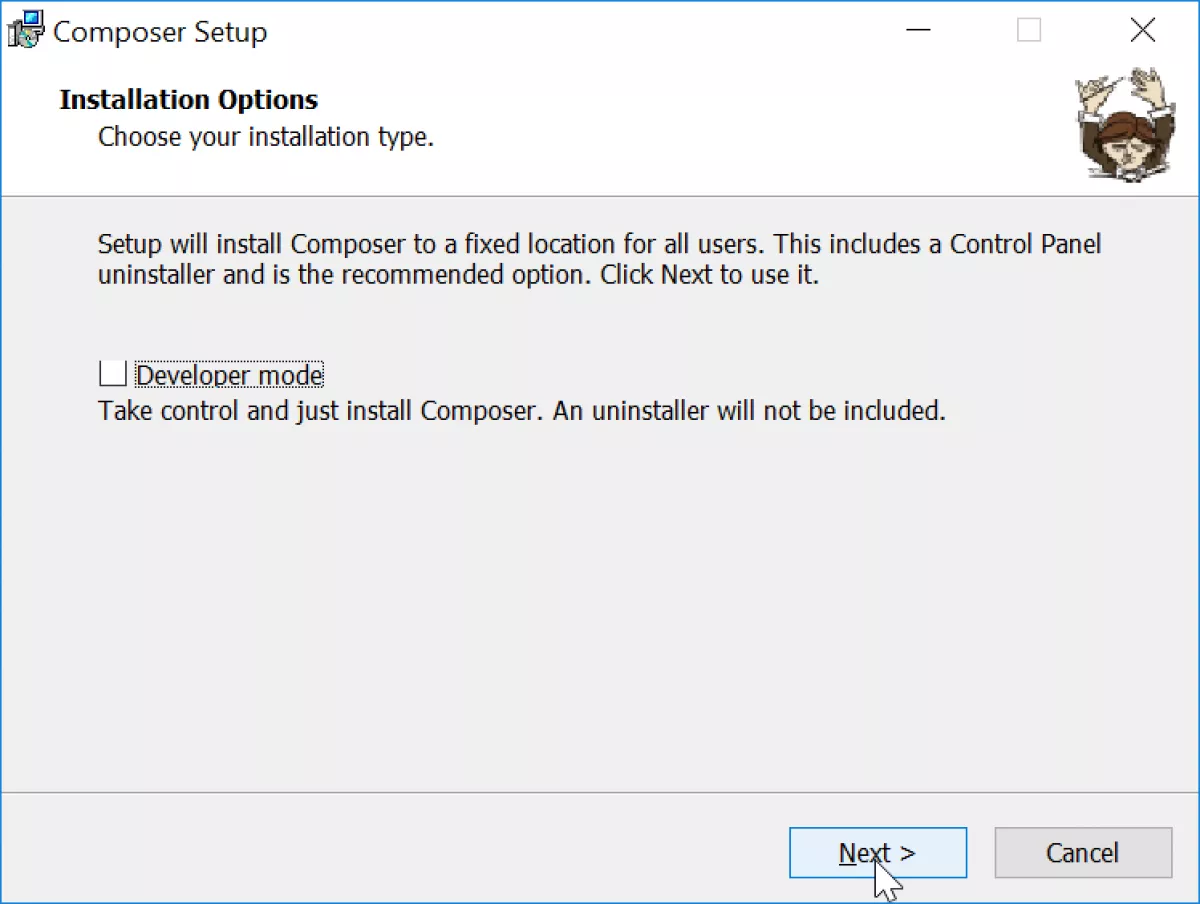Select the dotted-focus Developer mode caption

click(x=229, y=374)
